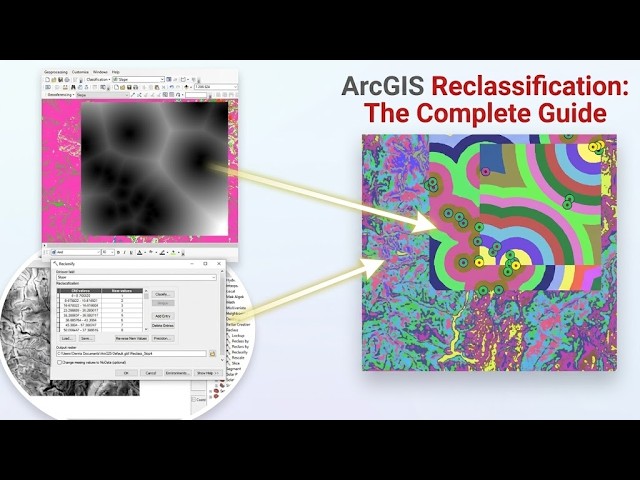Click OK in the Reclassify dialog
The width and height of the screenshot is (640, 480).
click(x=126, y=373)
